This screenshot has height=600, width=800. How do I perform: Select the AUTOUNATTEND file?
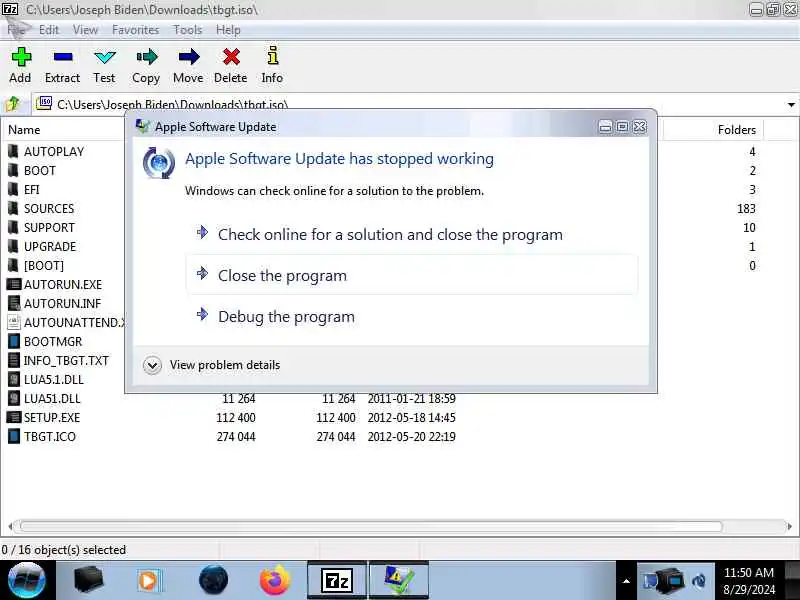(66, 322)
